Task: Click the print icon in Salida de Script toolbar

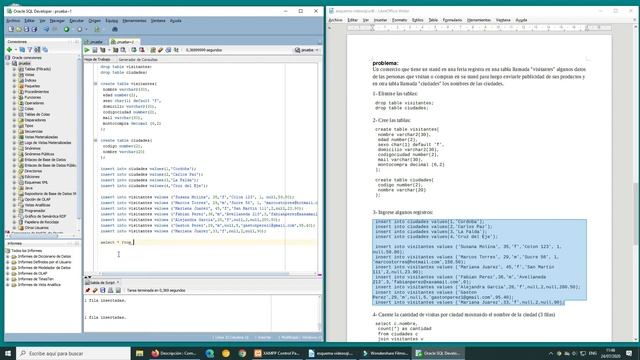Action: [111, 290]
